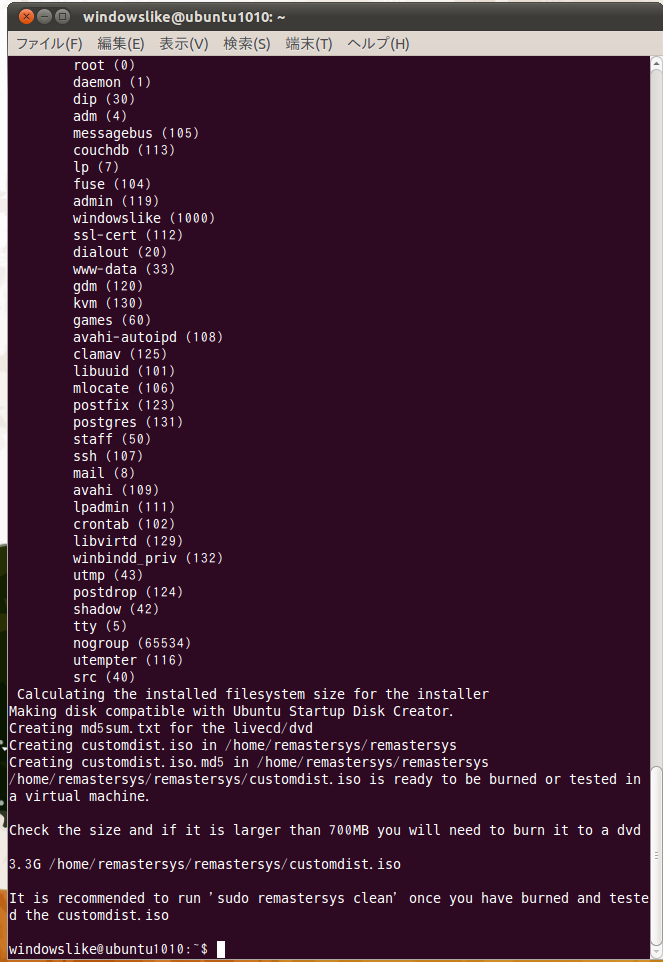This screenshot has height=962, width=663.
Task: Open the ファイル(F) menu
Action: point(49,44)
